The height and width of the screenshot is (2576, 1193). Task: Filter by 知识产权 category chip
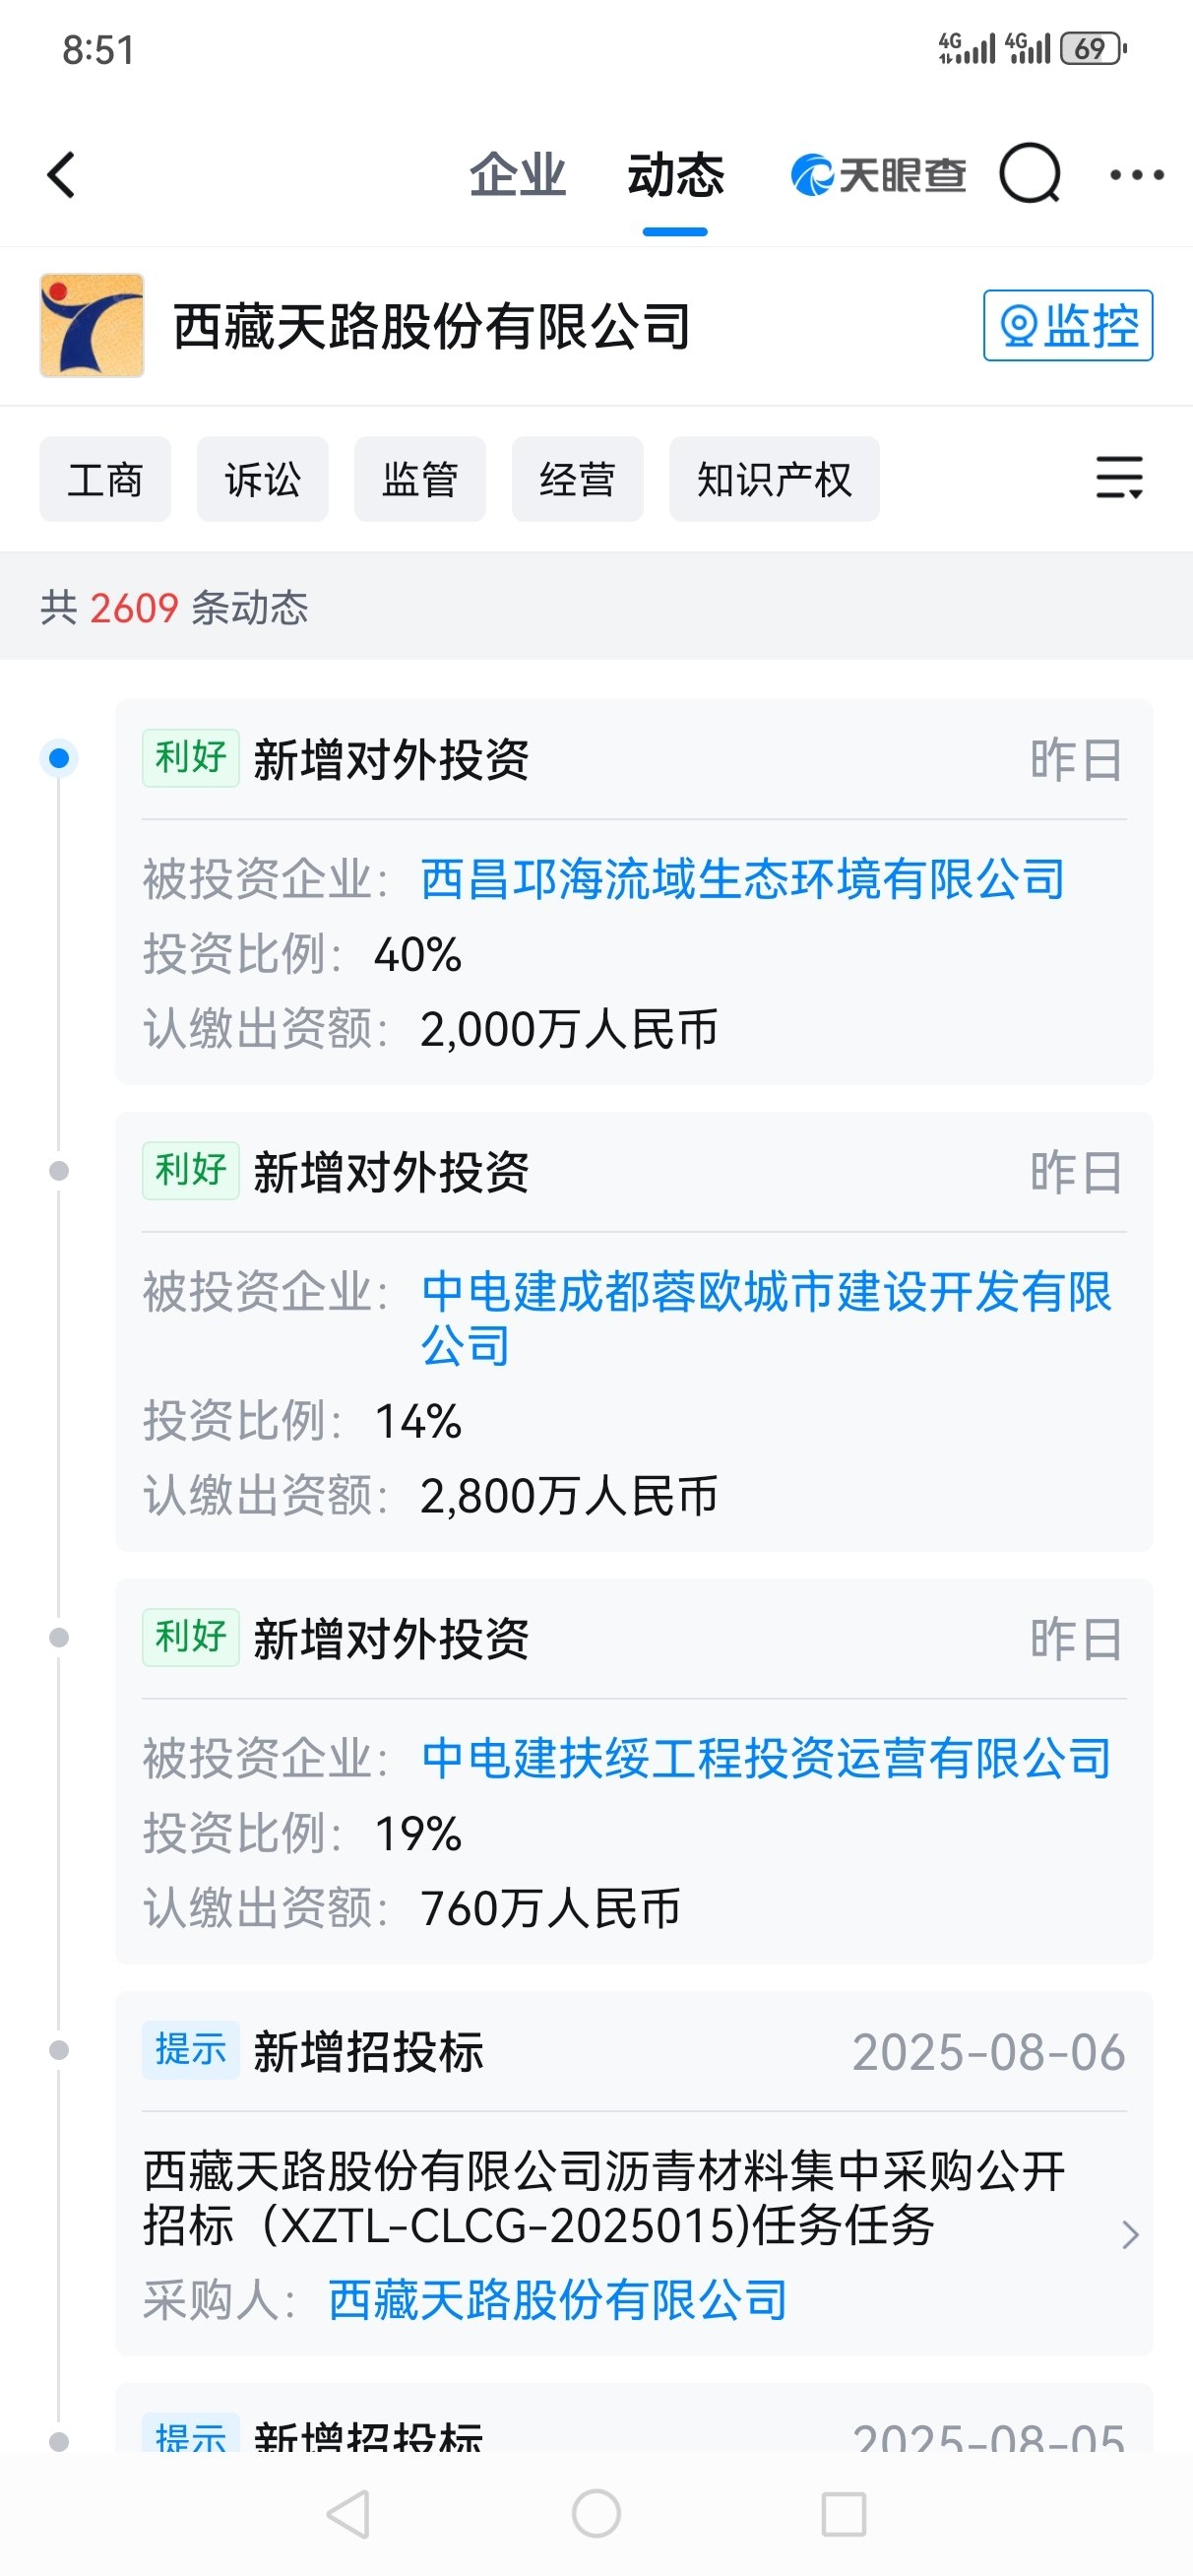point(774,479)
